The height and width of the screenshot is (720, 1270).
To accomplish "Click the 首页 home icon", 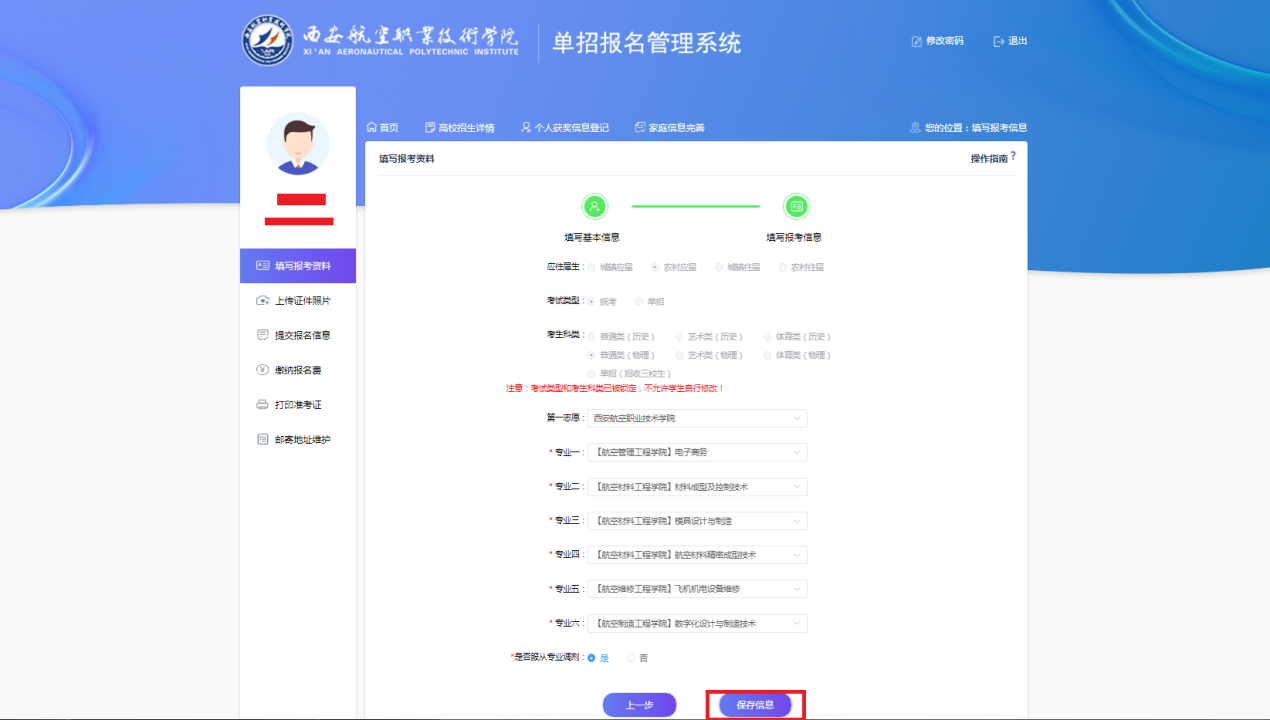I will [372, 127].
